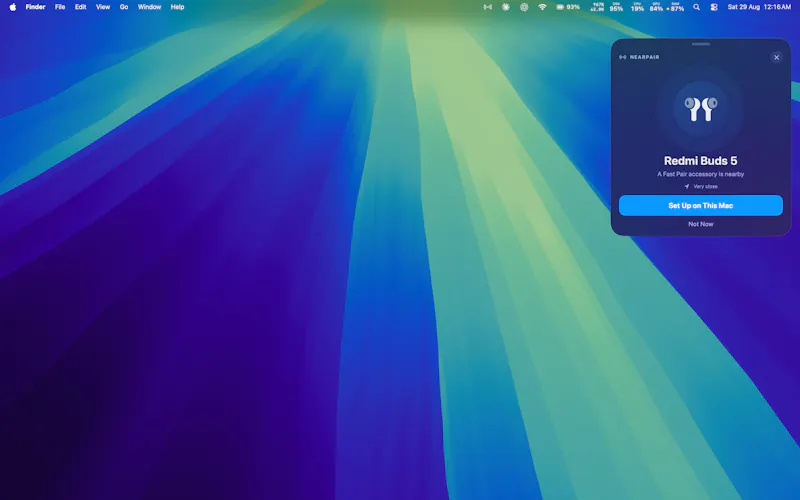
Task: Close the NearPair popup with X
Action: click(777, 57)
